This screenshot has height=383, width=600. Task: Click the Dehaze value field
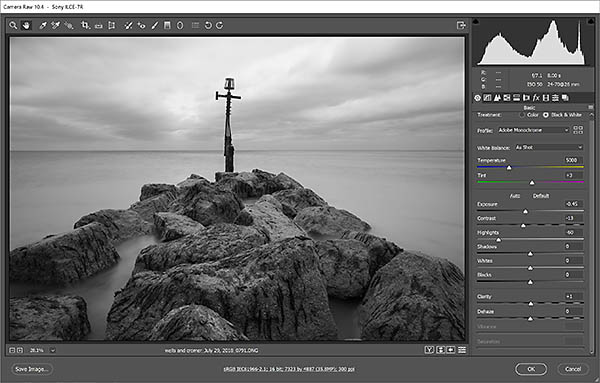[574, 311]
